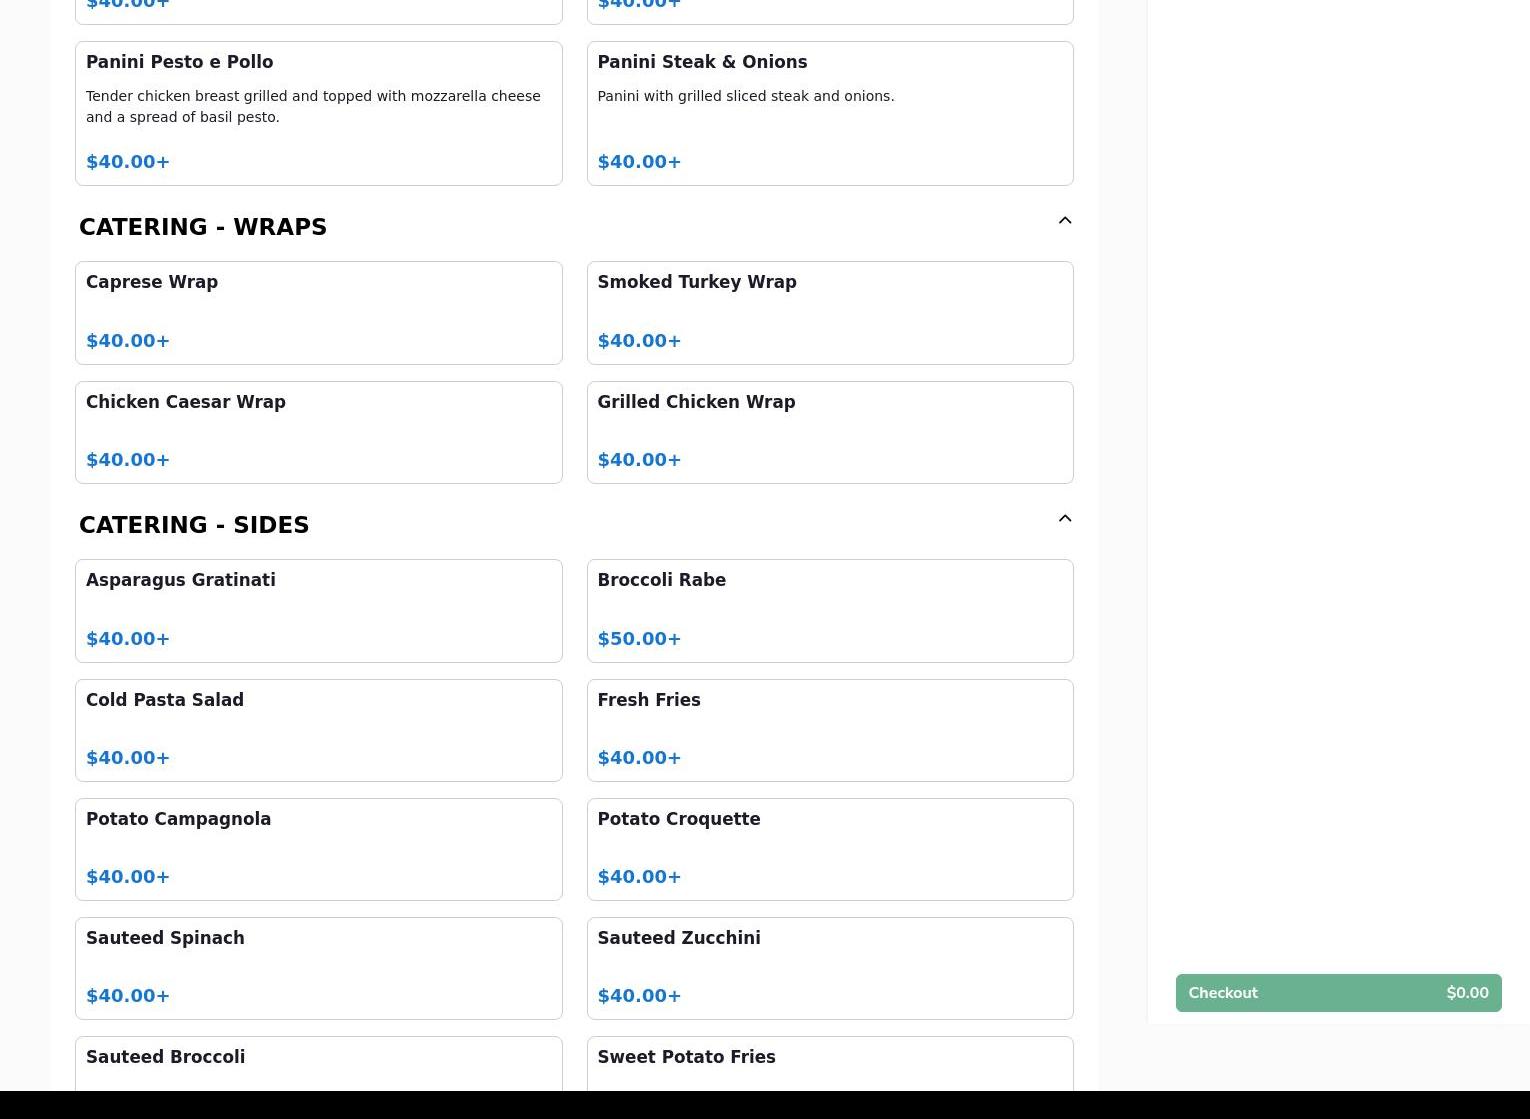Pick the Chicken Caesar Wrap item
The height and width of the screenshot is (1119, 1530).
click(x=319, y=432)
